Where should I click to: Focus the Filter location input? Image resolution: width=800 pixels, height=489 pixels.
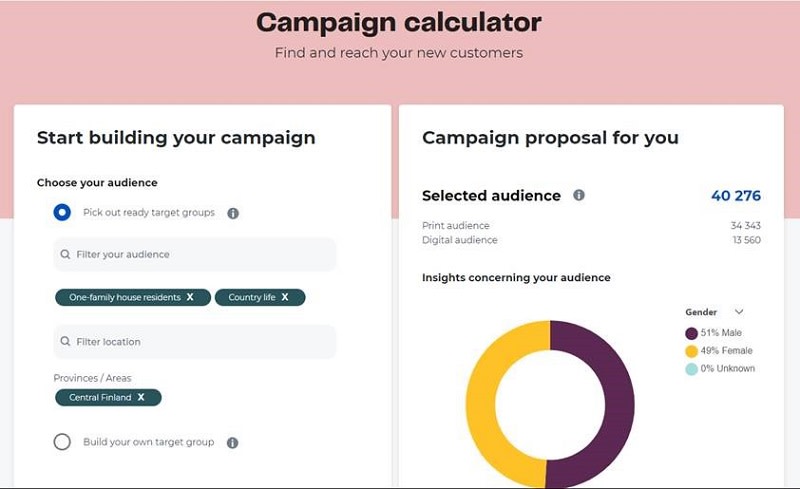click(195, 341)
